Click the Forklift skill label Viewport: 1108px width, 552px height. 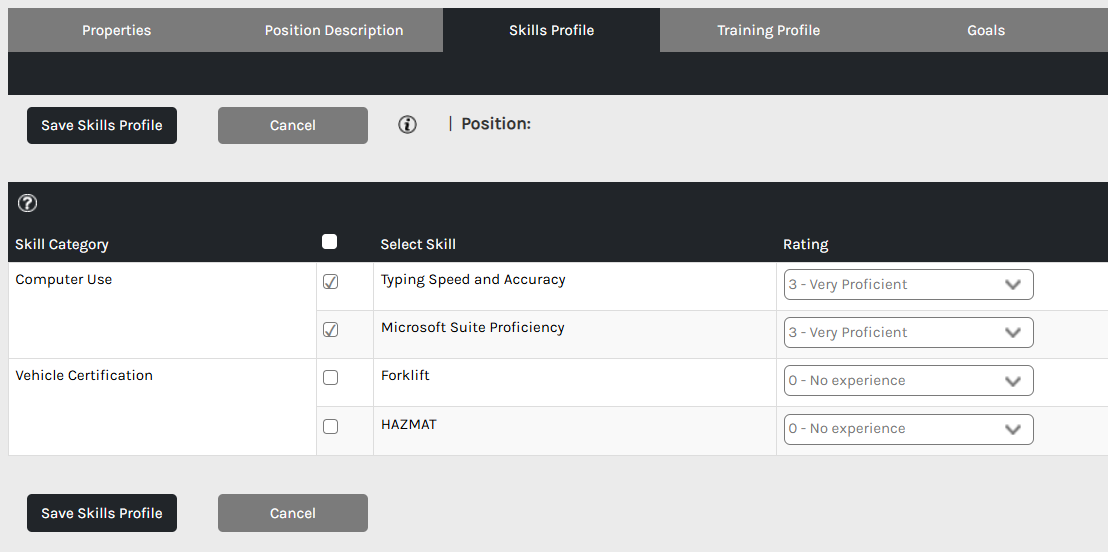tap(405, 375)
